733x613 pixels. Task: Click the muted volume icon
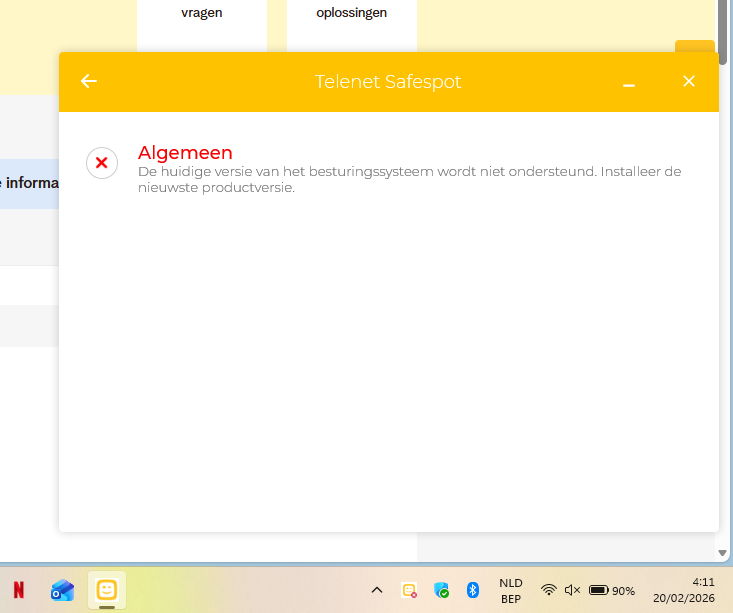pos(572,590)
